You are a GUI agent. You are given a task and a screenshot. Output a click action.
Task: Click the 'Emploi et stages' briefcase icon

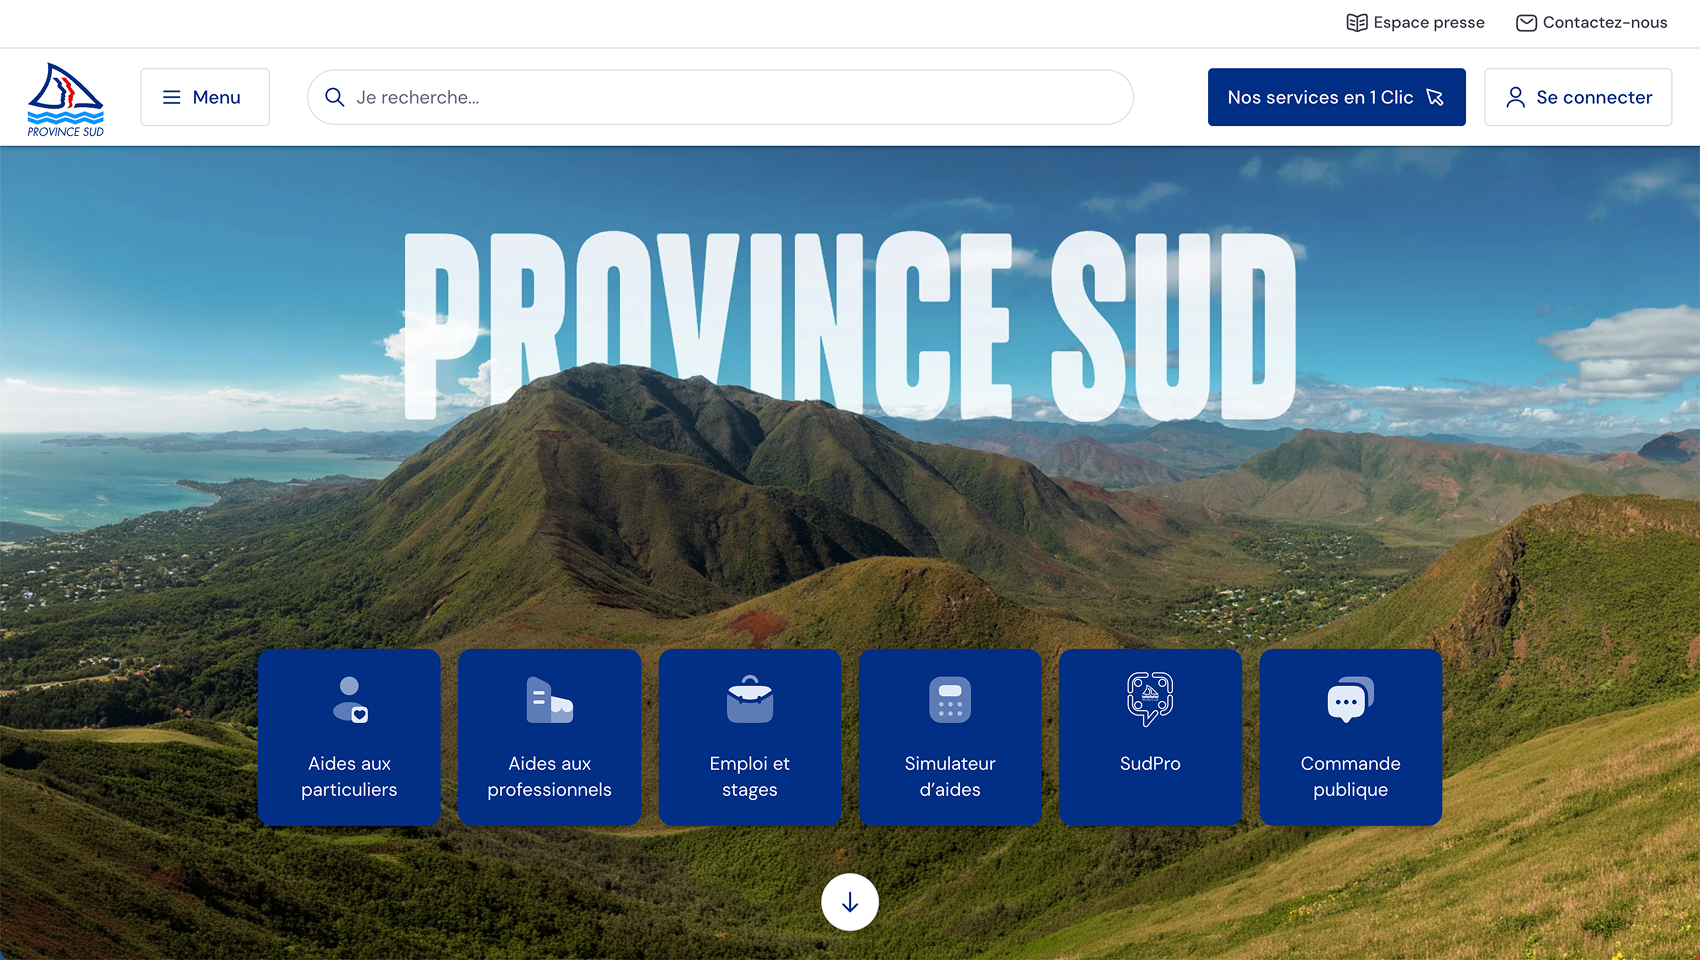point(750,699)
